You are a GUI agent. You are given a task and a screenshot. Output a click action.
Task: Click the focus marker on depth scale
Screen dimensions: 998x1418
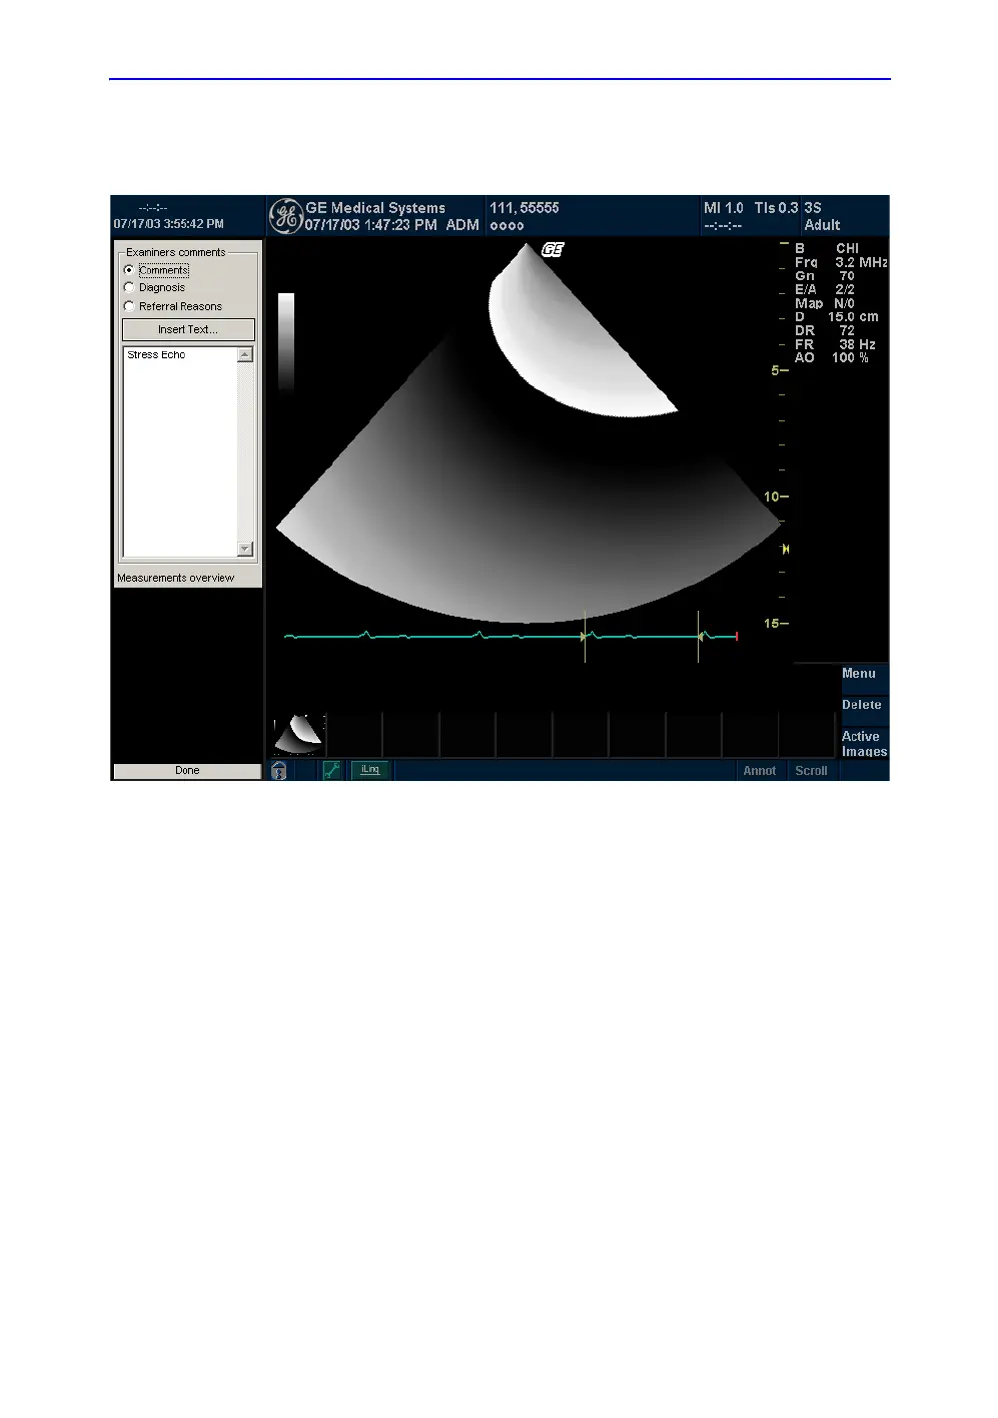click(785, 549)
